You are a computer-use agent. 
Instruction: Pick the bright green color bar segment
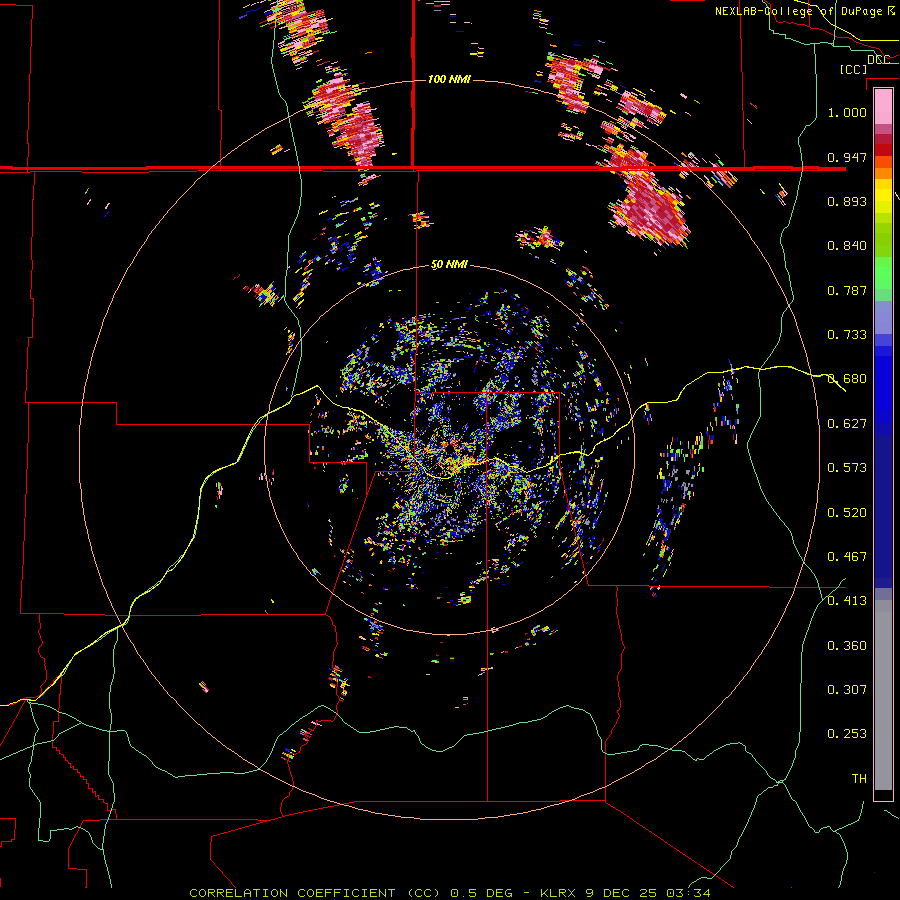click(883, 273)
